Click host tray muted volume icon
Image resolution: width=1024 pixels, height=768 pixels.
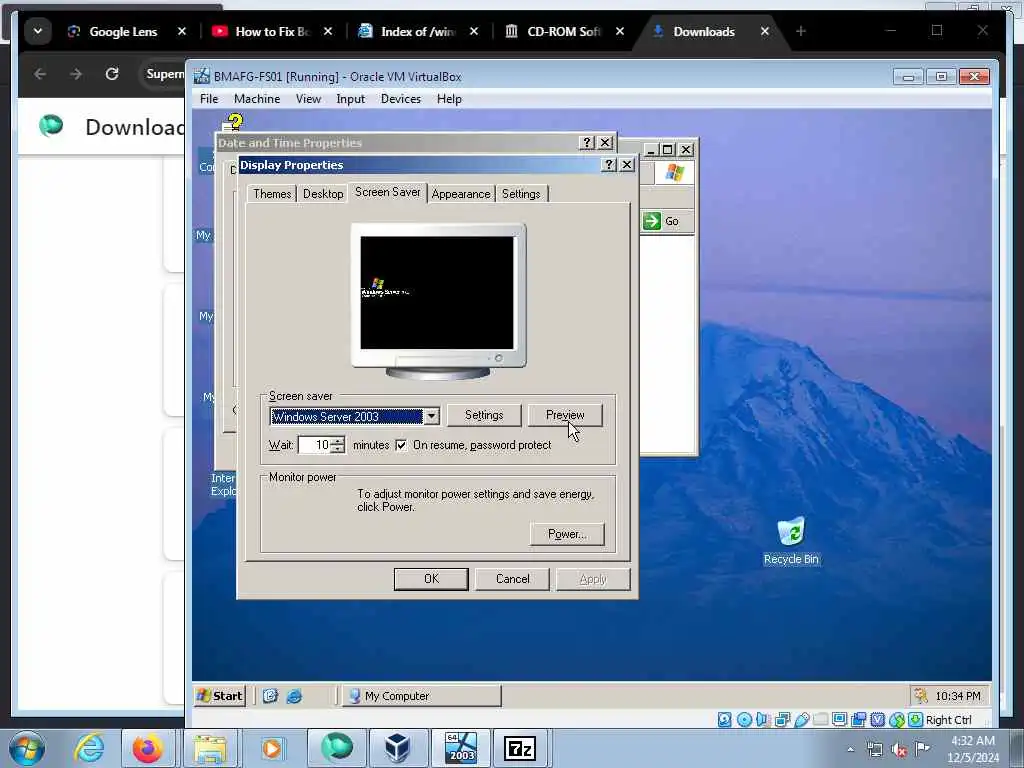click(899, 750)
